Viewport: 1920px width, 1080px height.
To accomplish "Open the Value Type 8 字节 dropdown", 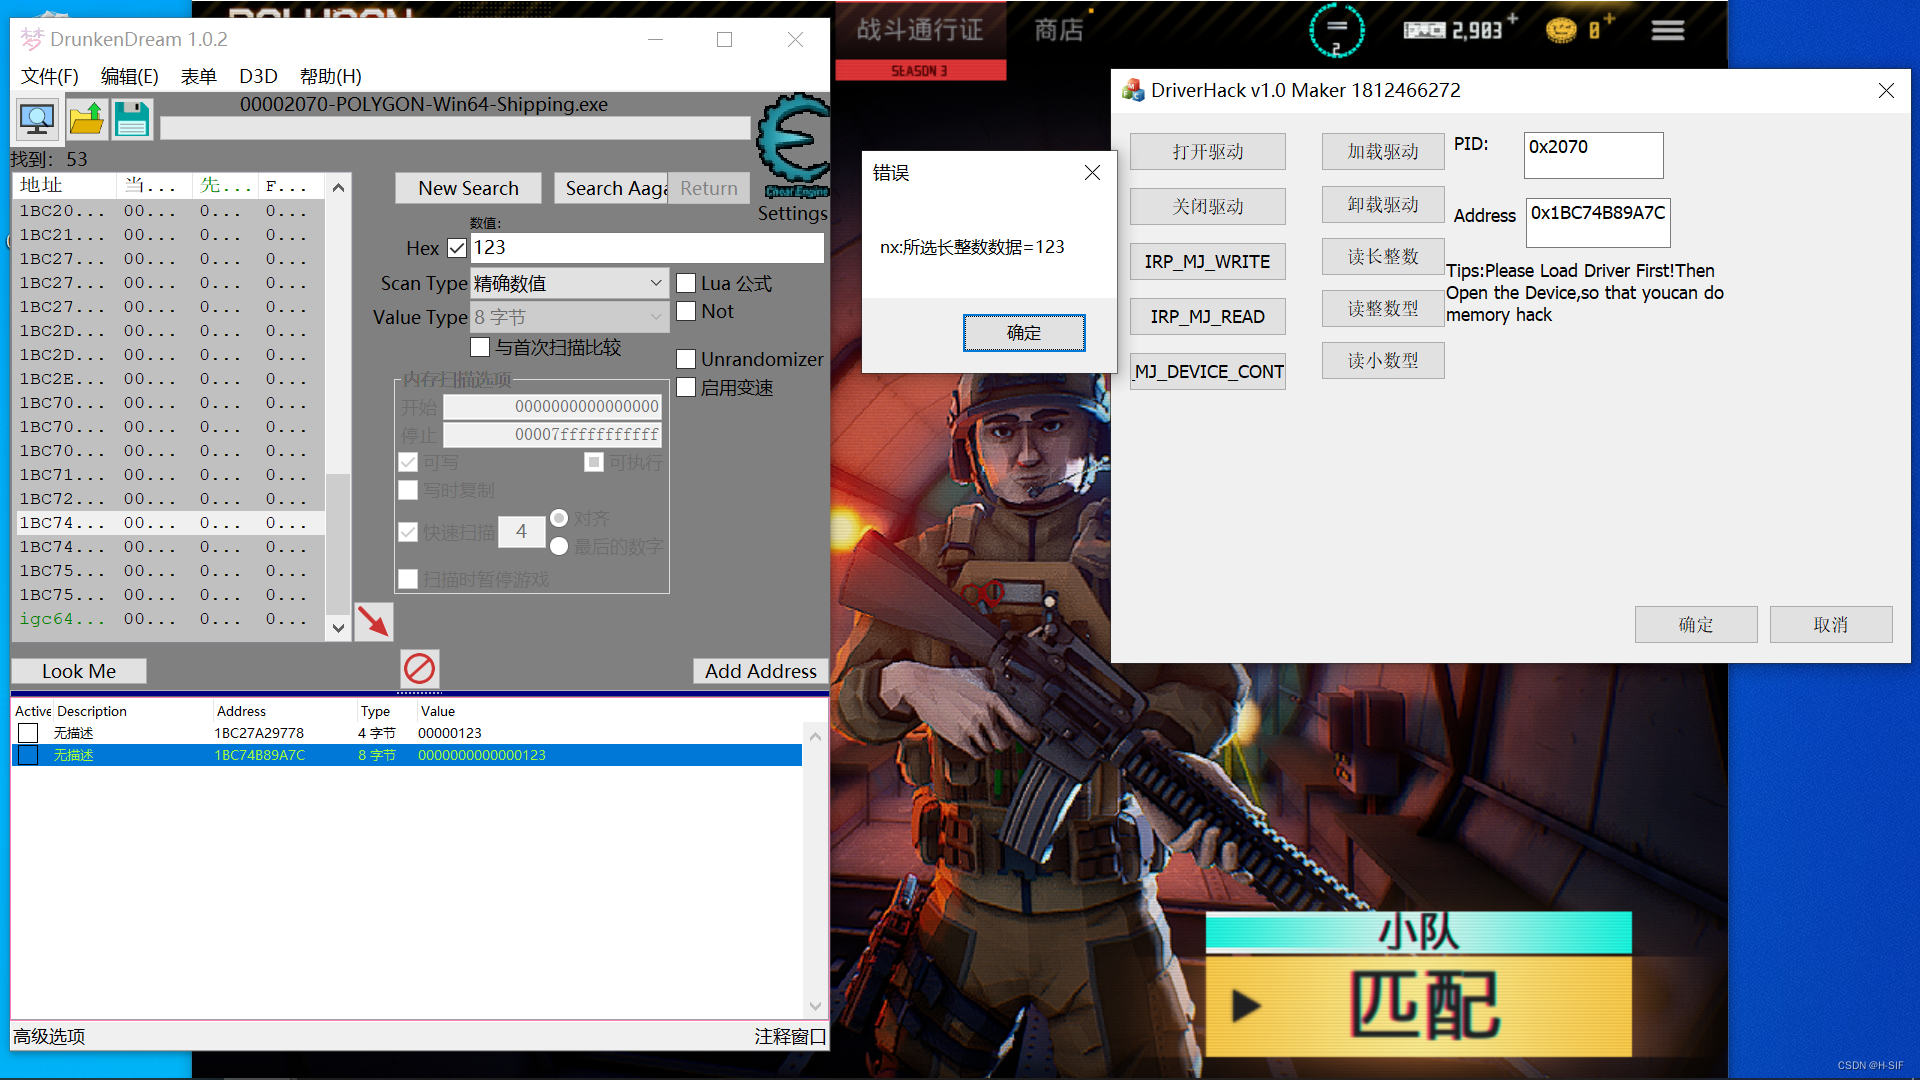I will 568,317.
